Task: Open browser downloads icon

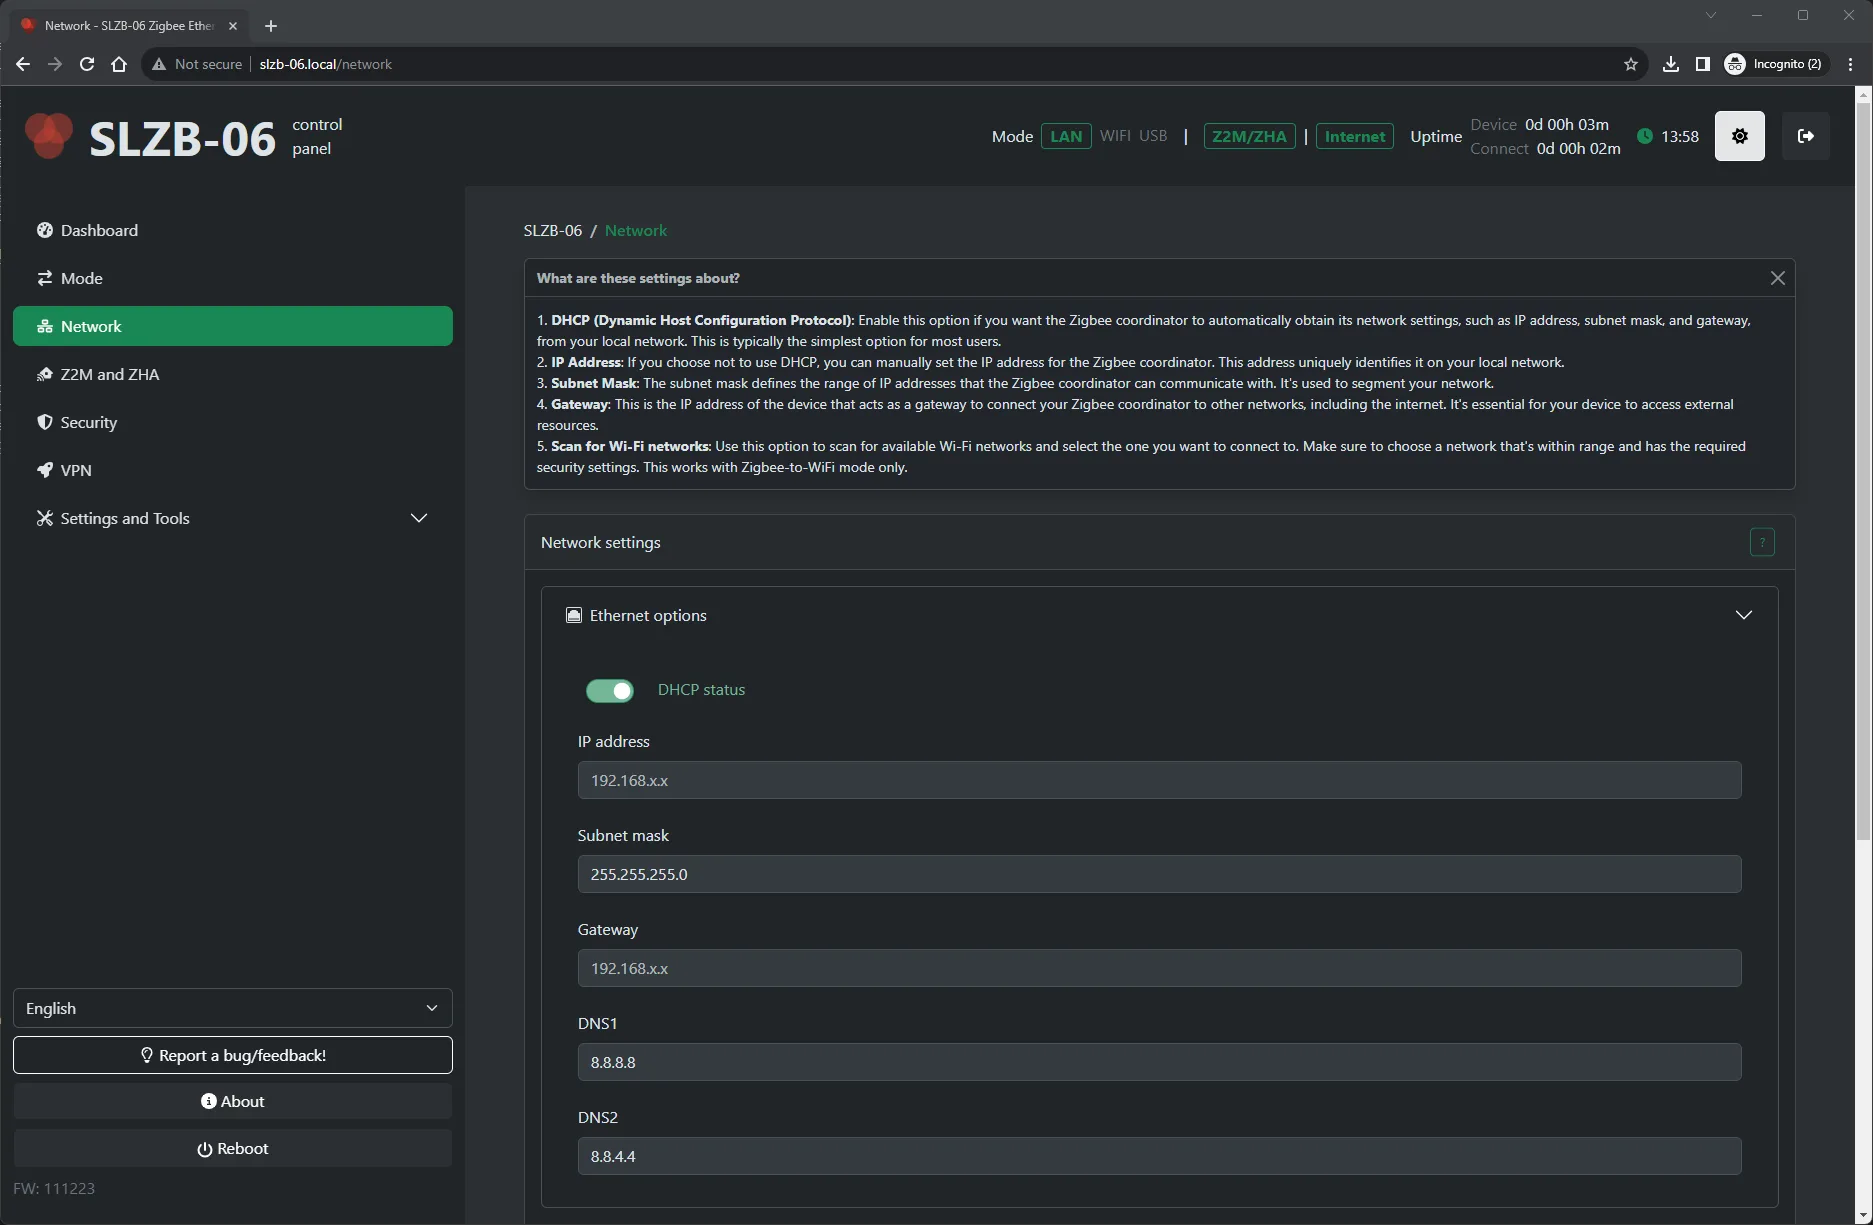Action: point(1670,64)
